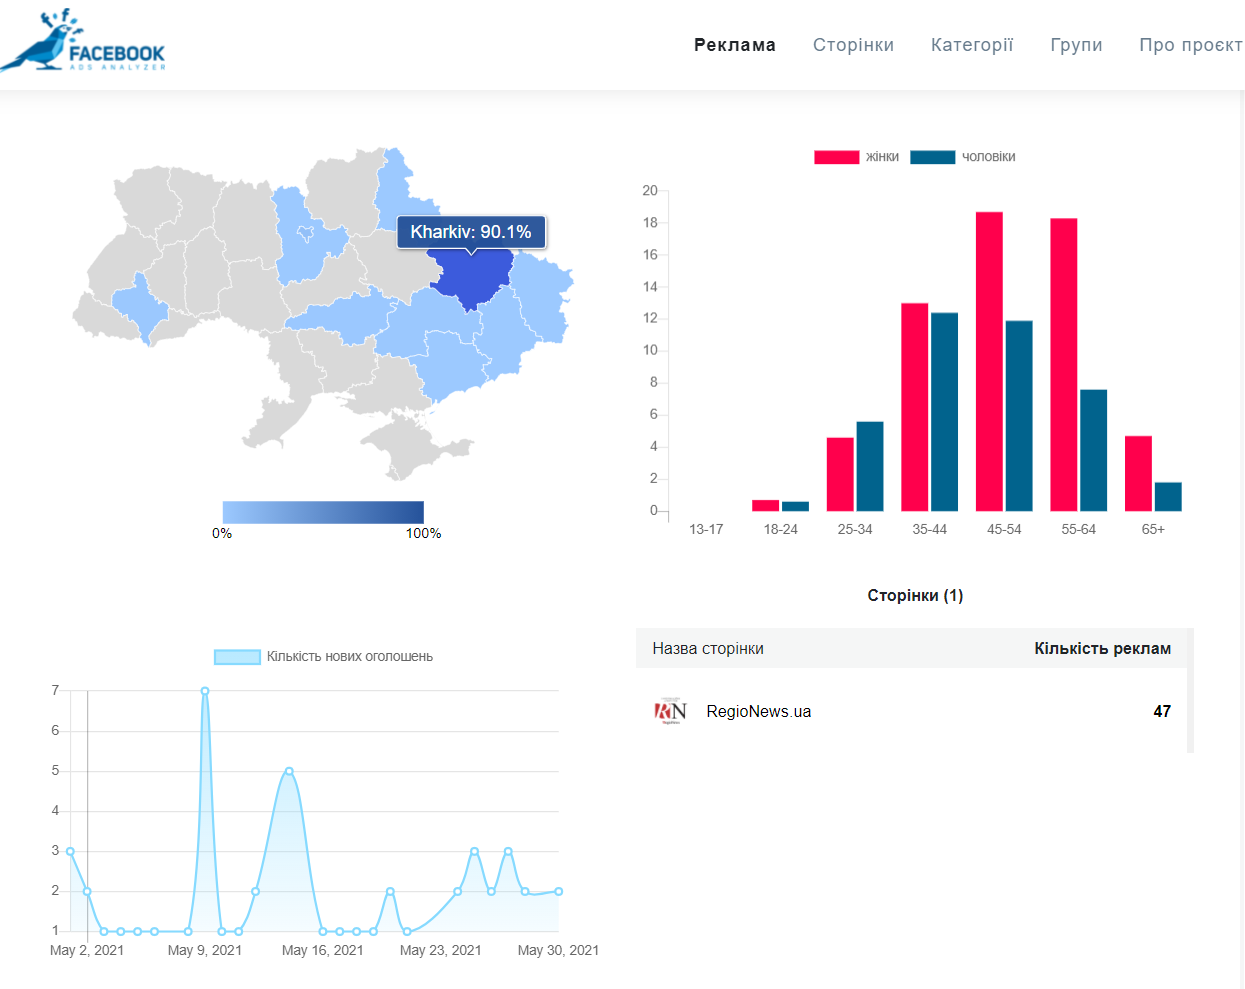Navigate to the Групи section
The width and height of the screenshot is (1245, 989).
pyautogui.click(x=1076, y=45)
